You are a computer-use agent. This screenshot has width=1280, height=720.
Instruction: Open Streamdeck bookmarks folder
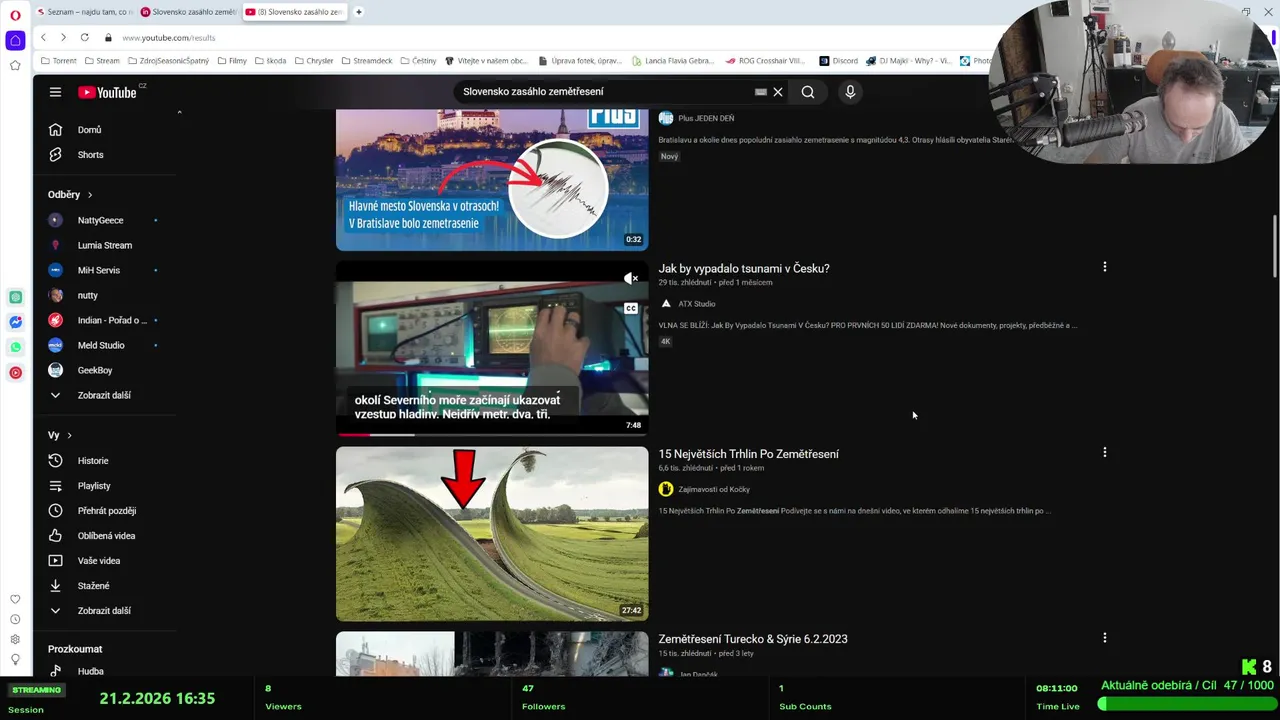367,61
